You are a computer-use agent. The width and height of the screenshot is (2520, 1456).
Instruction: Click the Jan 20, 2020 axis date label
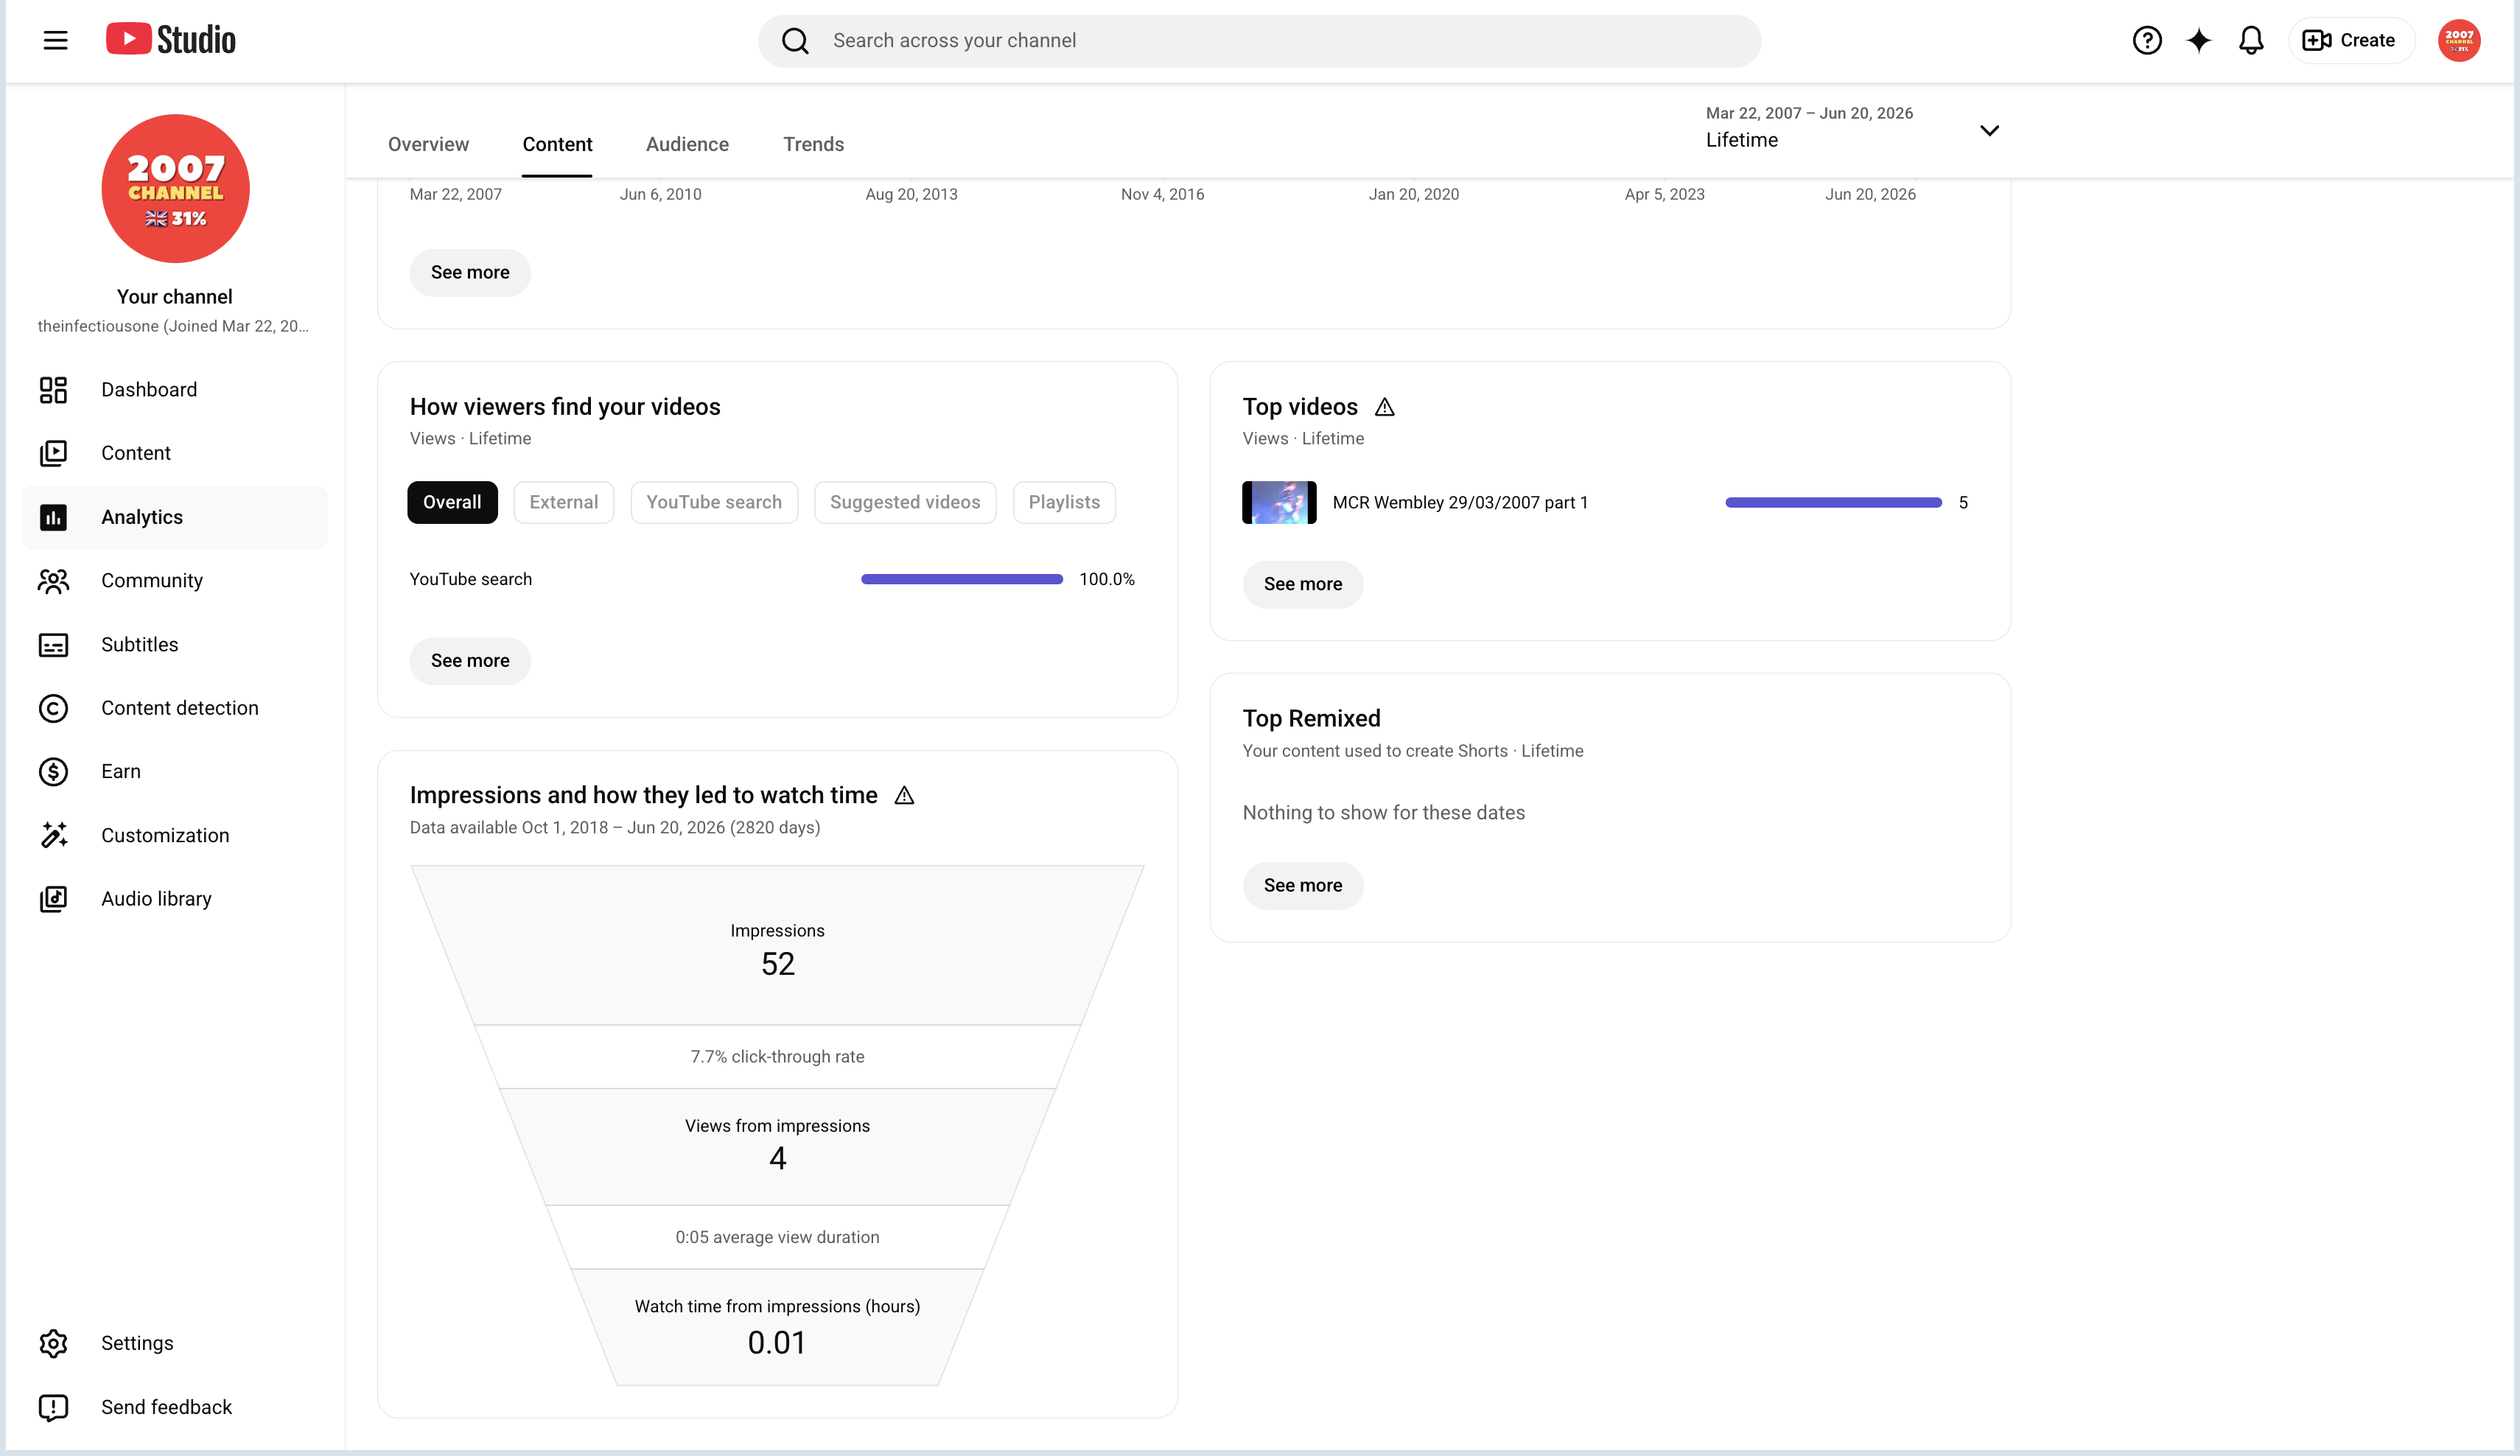[x=1414, y=194]
